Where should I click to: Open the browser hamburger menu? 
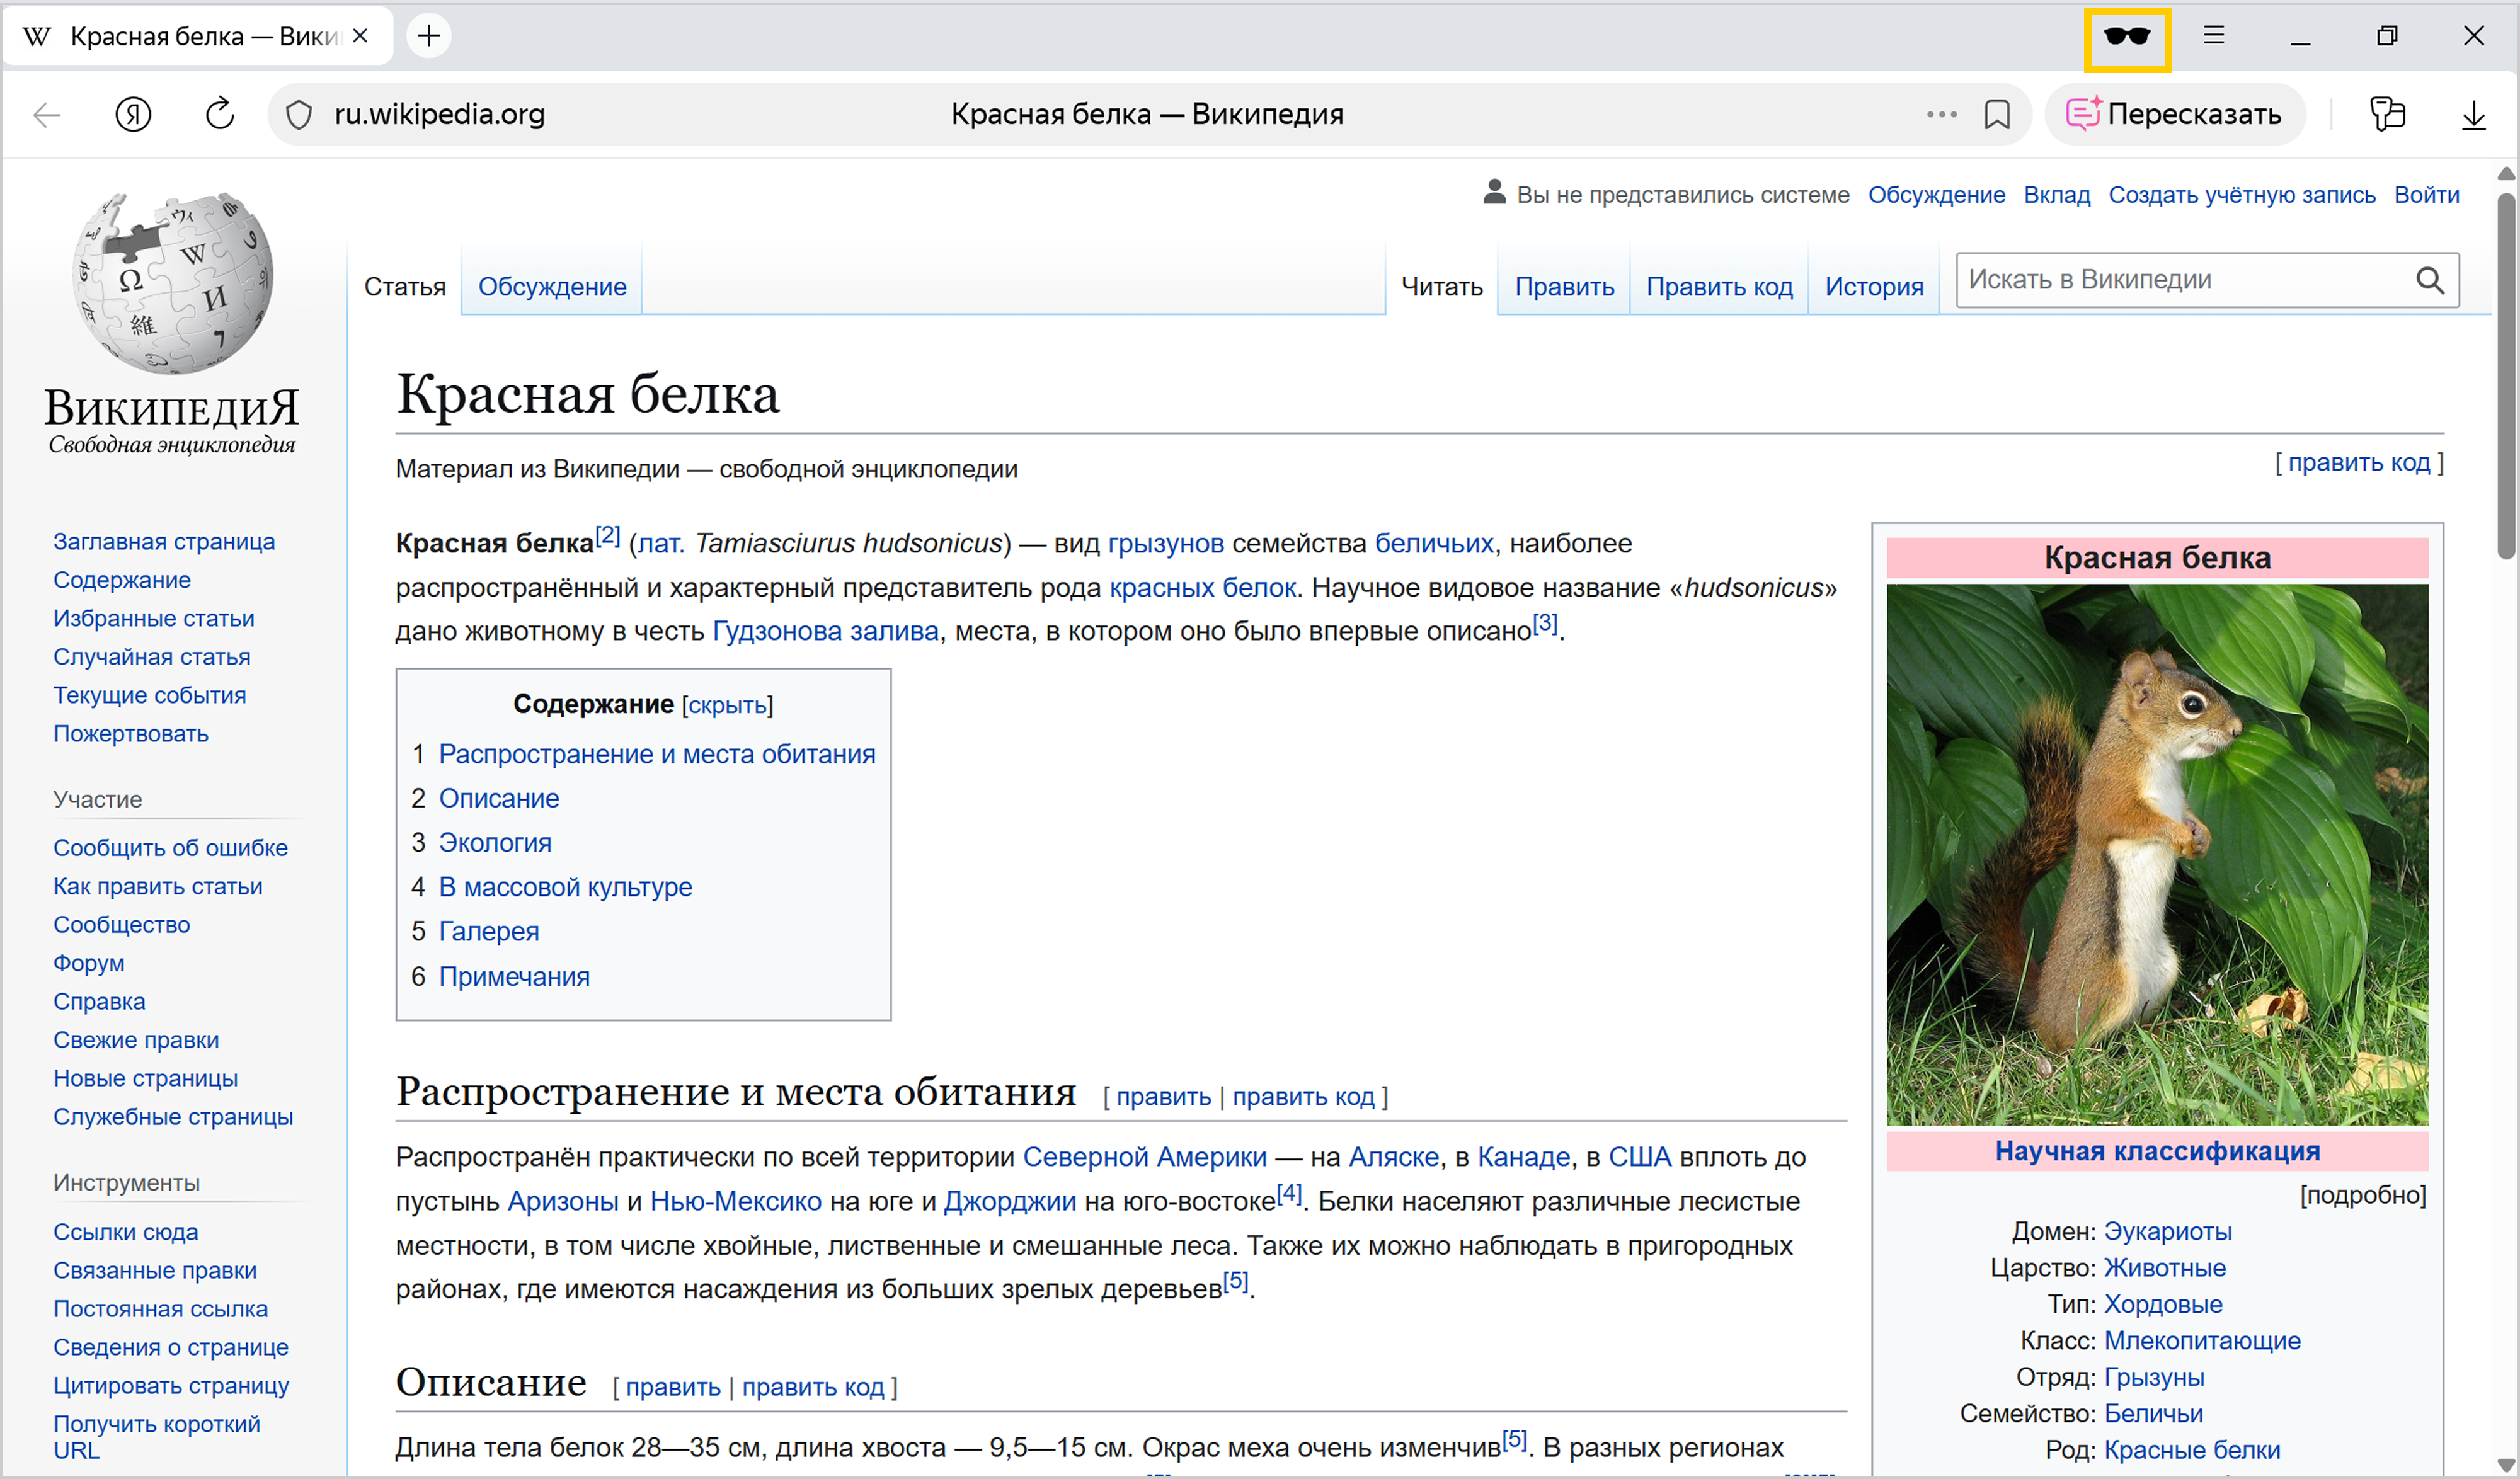[x=2213, y=36]
